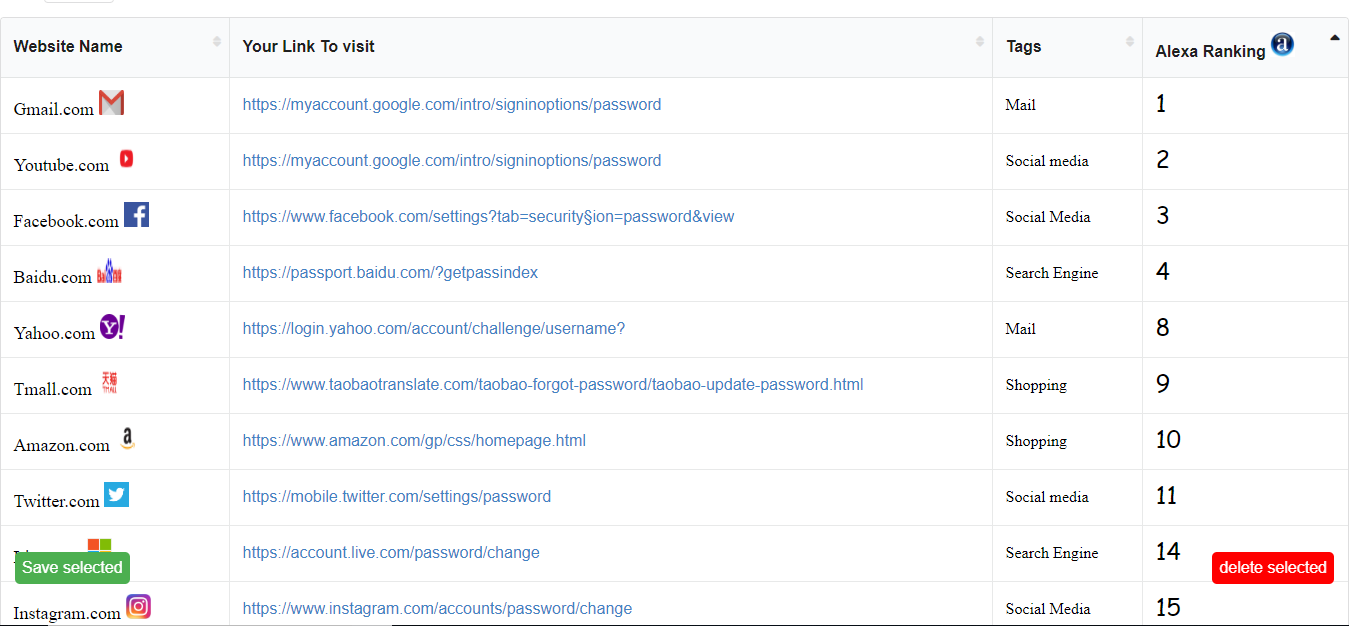Click the Shopping tag in Tmall row
This screenshot has height=626, width=1349.
(1036, 384)
